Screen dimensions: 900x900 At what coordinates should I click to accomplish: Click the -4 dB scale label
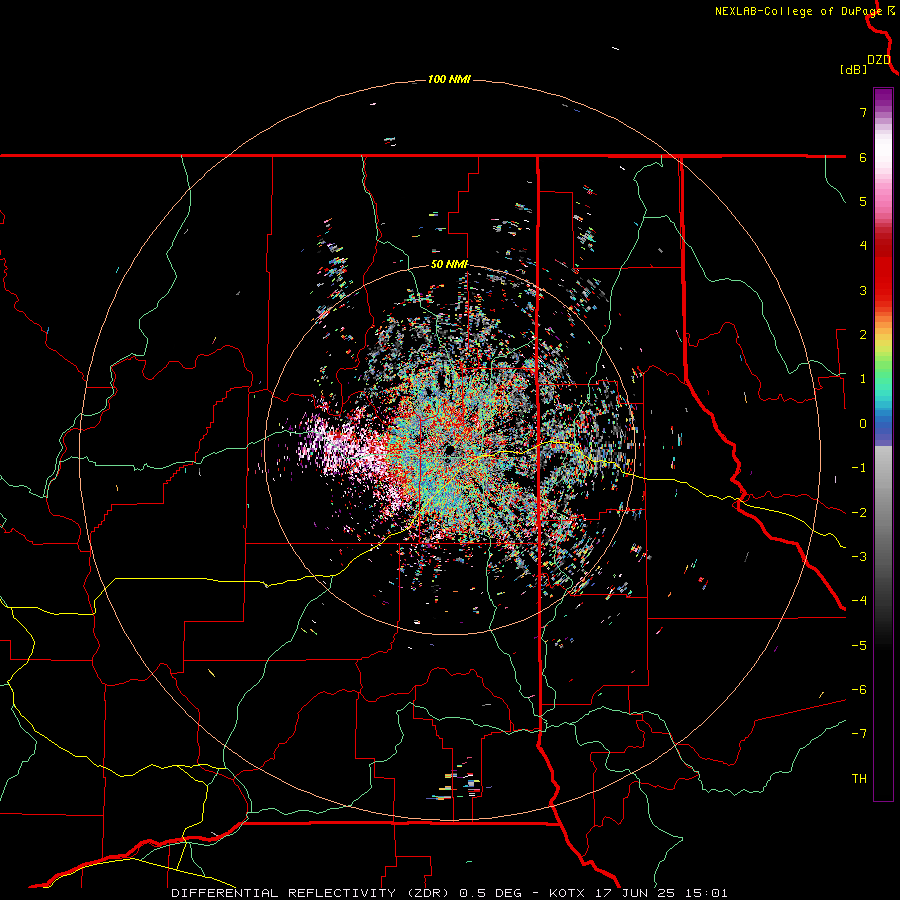coord(859,600)
